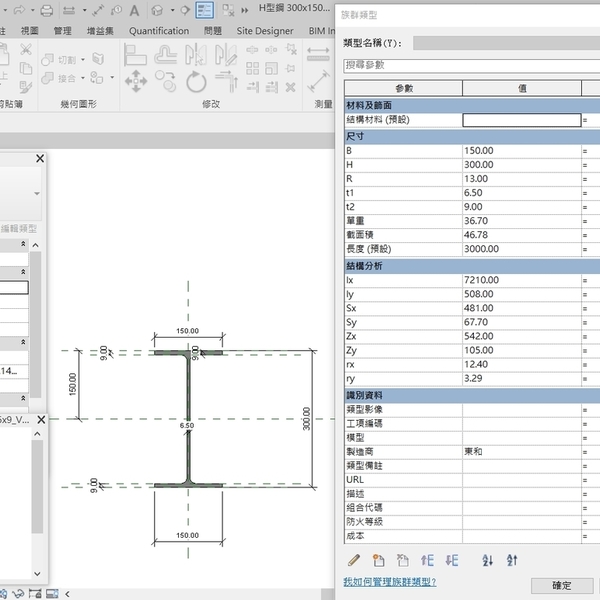The height and width of the screenshot is (600, 600).
Task: Switch to the Site Designer tab
Action: (265, 31)
